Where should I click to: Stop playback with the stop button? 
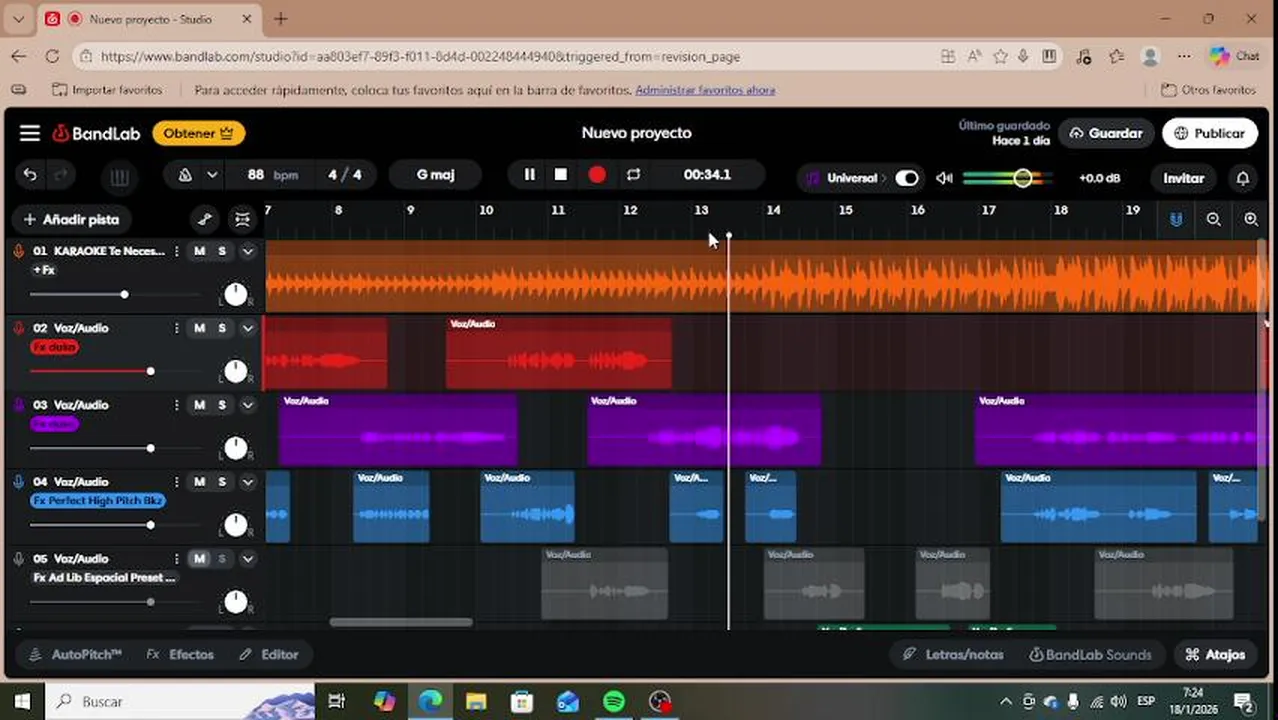tap(561, 175)
